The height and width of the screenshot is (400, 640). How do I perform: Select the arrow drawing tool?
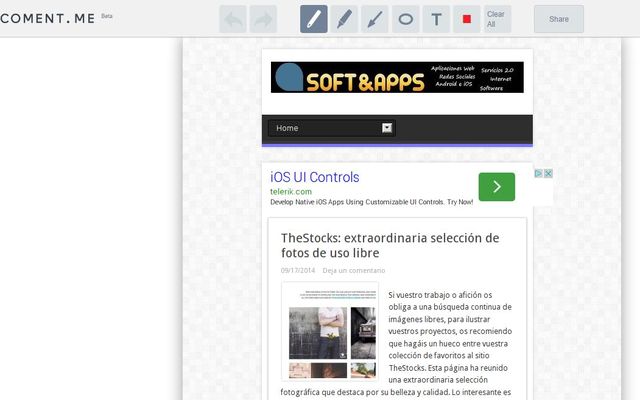point(375,19)
